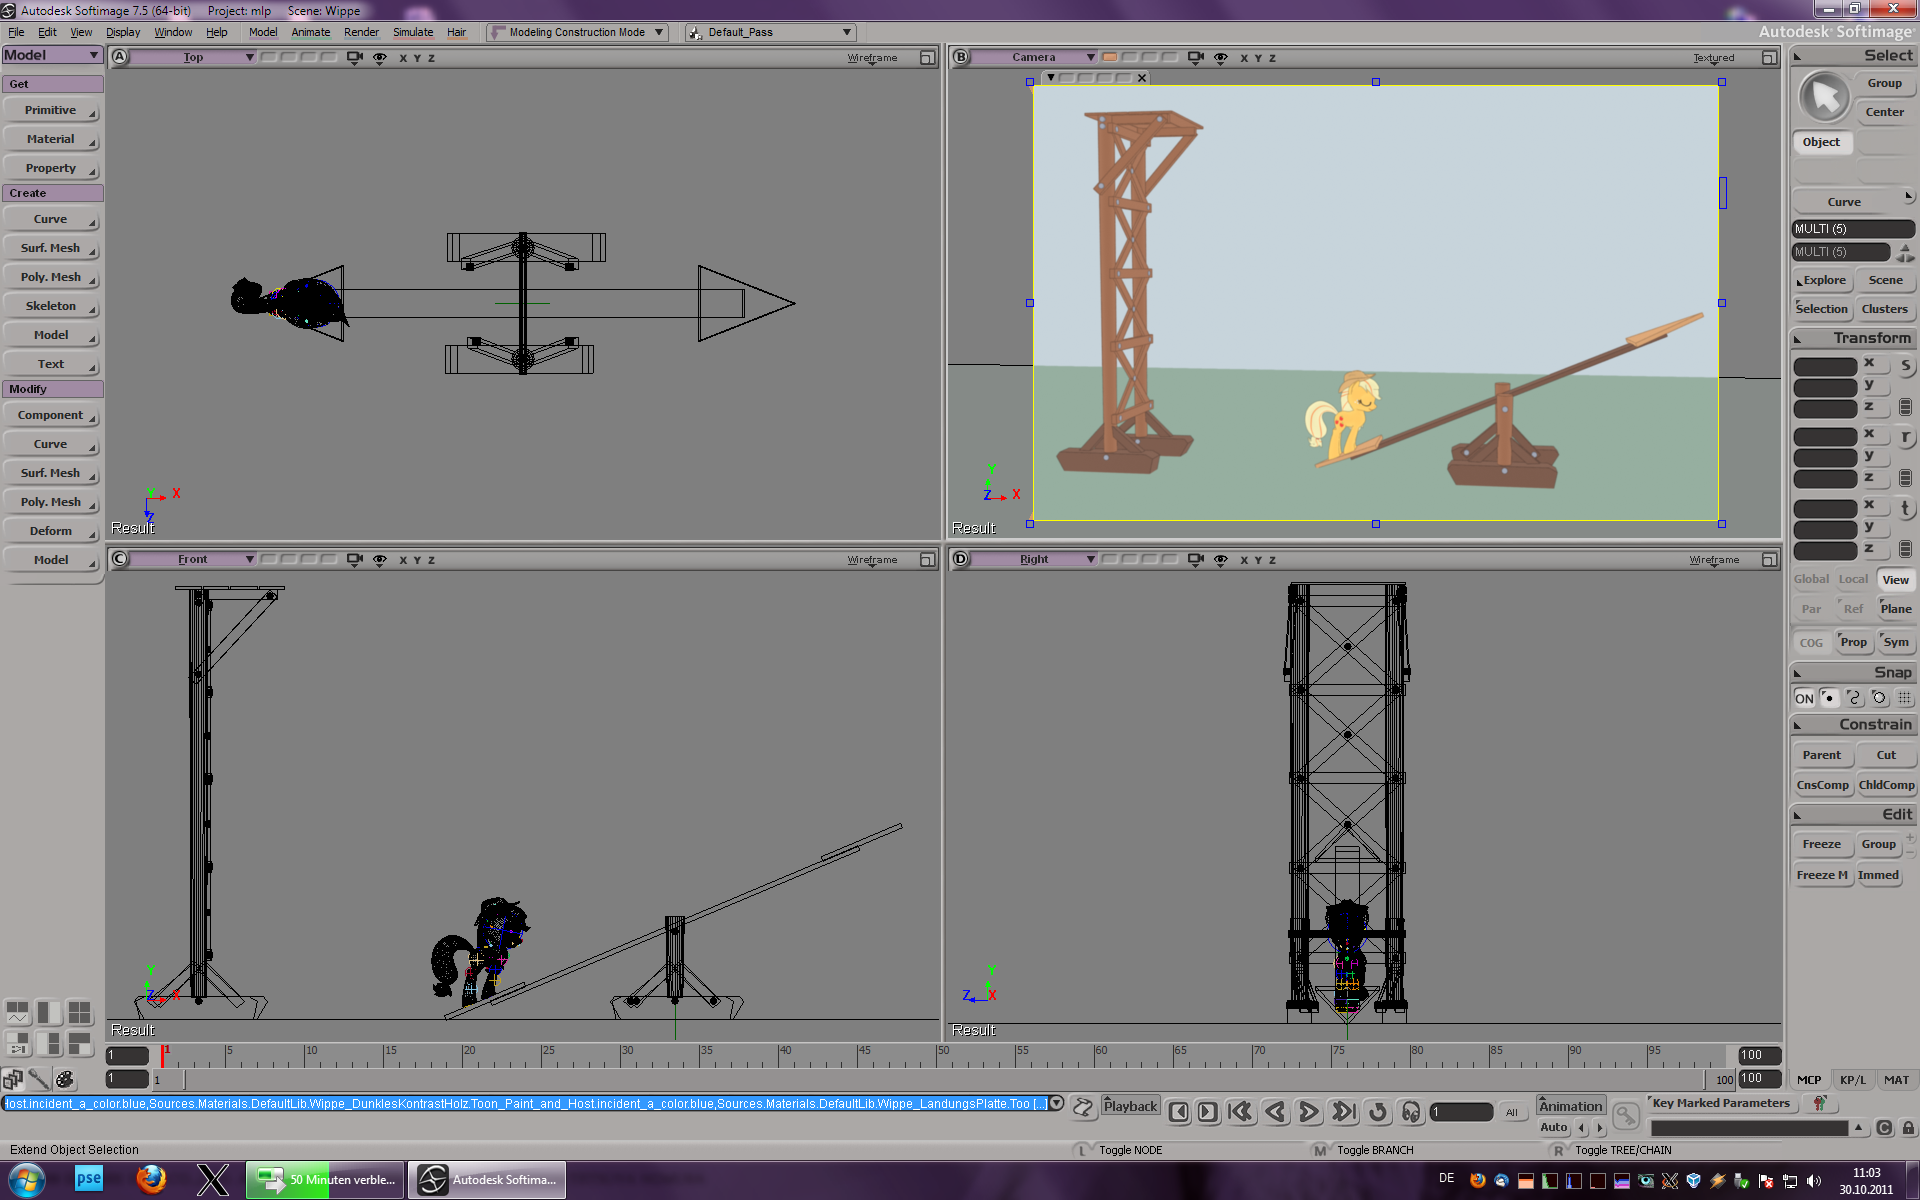
Task: Enable grid snapping icon
Action: click(1904, 698)
